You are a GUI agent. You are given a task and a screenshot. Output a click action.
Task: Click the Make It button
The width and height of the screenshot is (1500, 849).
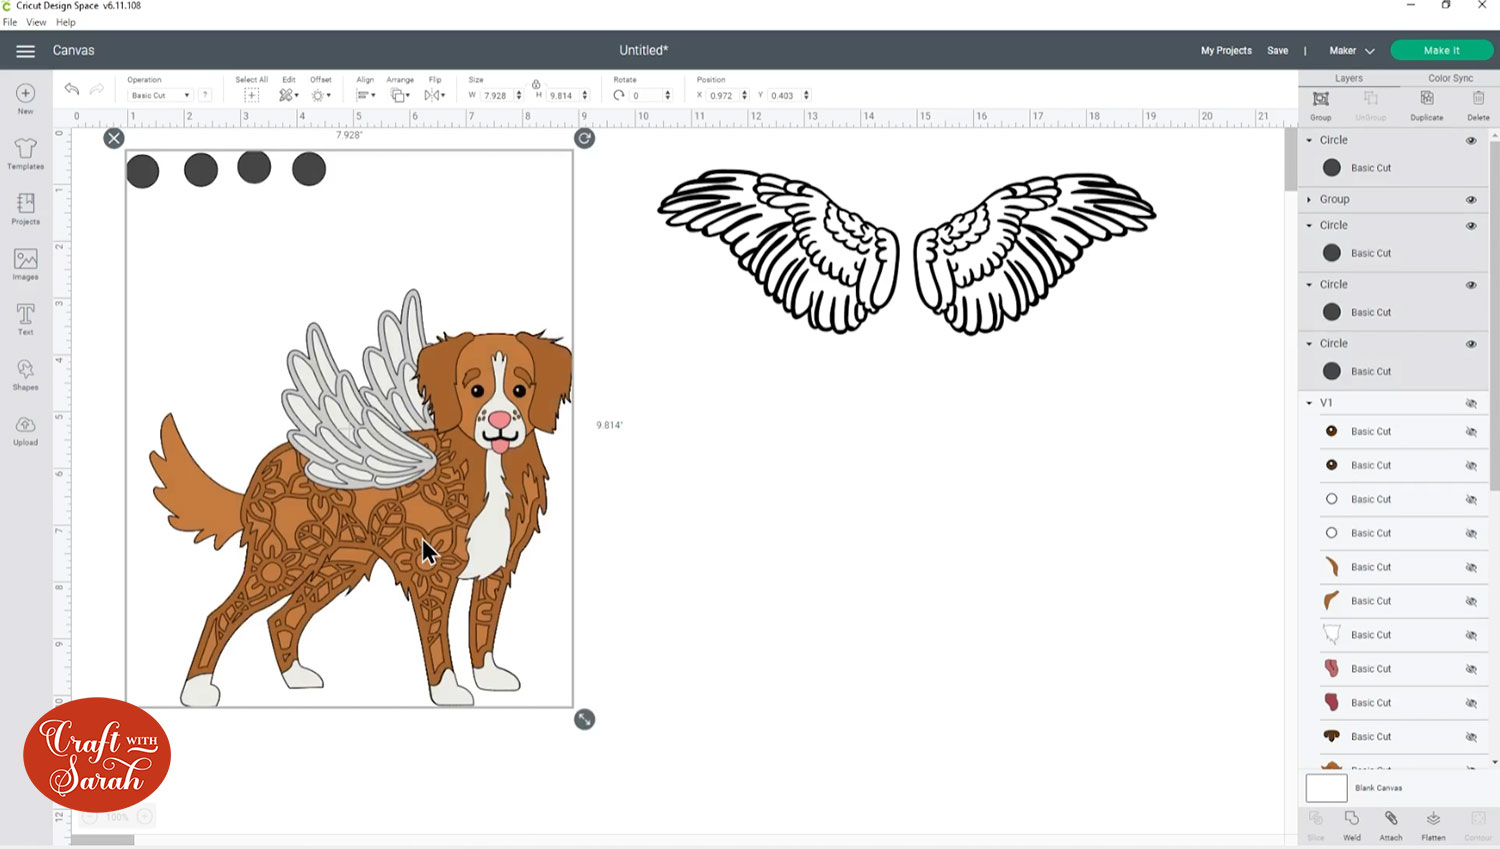pyautogui.click(x=1441, y=50)
